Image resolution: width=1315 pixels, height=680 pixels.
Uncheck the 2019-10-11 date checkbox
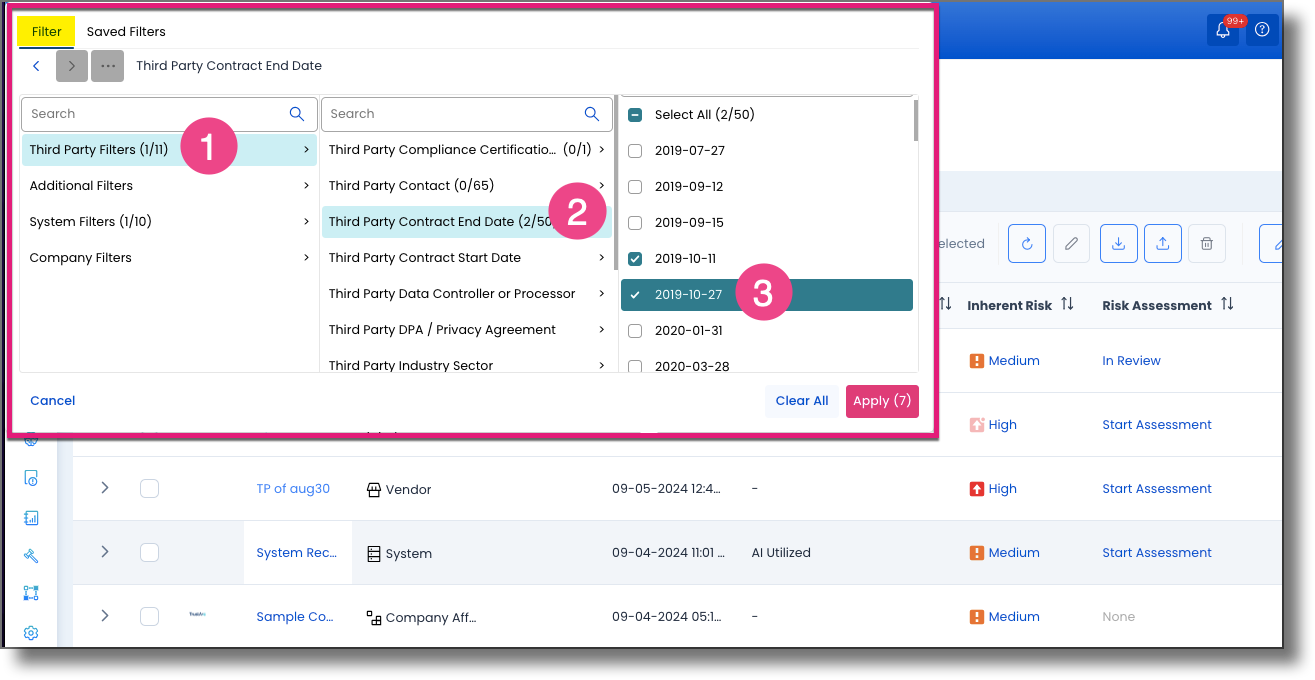635,258
